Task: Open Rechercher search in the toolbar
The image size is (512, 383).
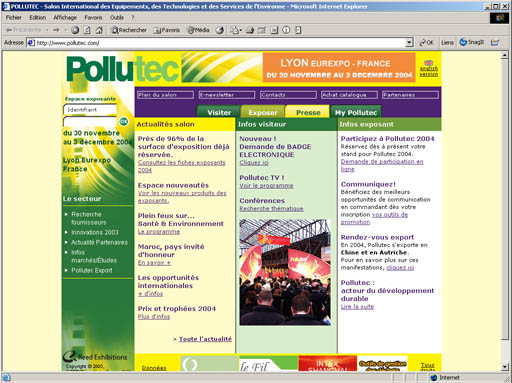Action: (129, 30)
